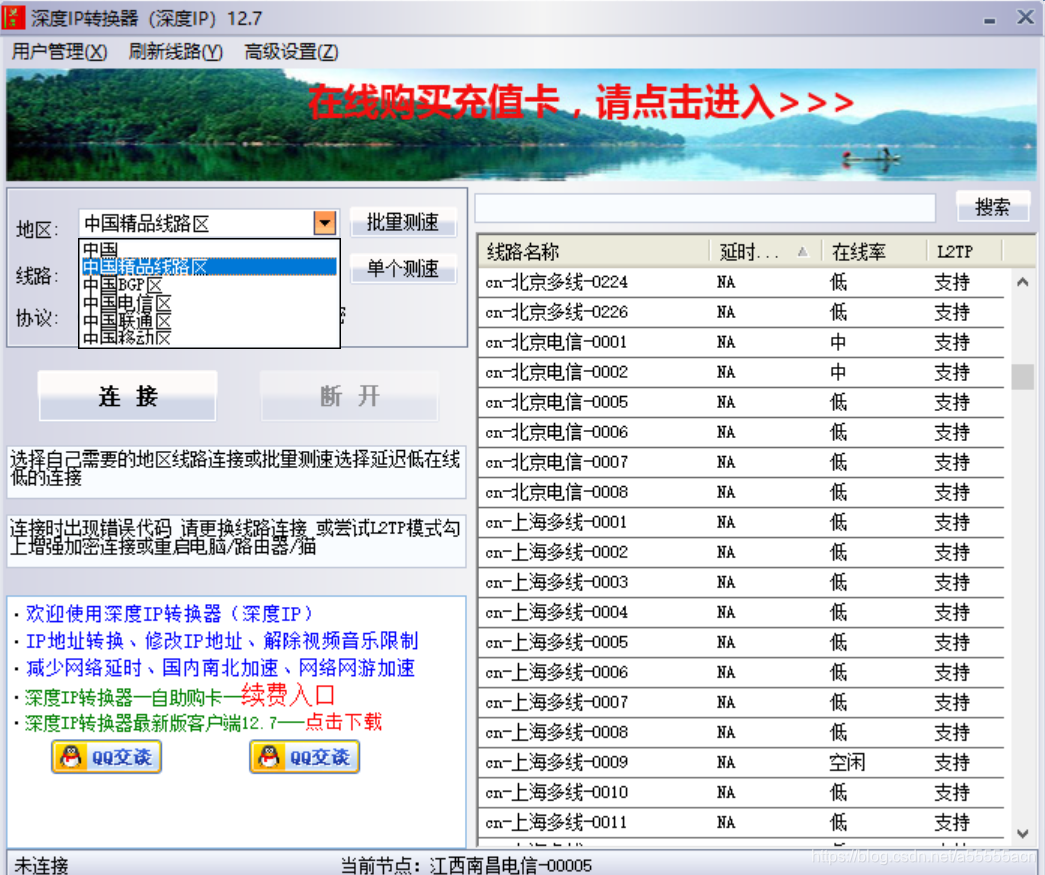Click the 连接 connect button

coord(128,396)
